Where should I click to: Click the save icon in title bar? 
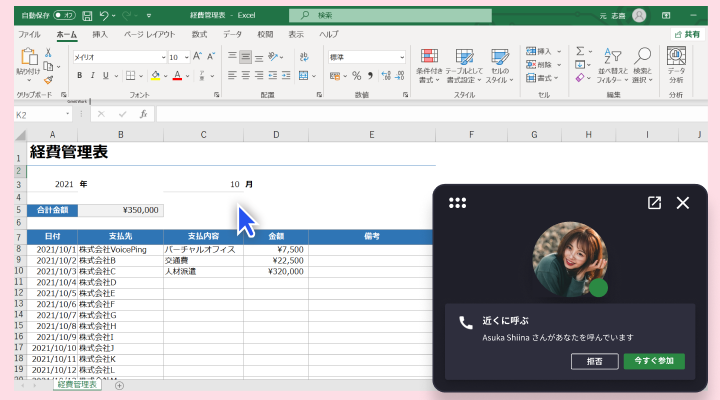tap(88, 16)
